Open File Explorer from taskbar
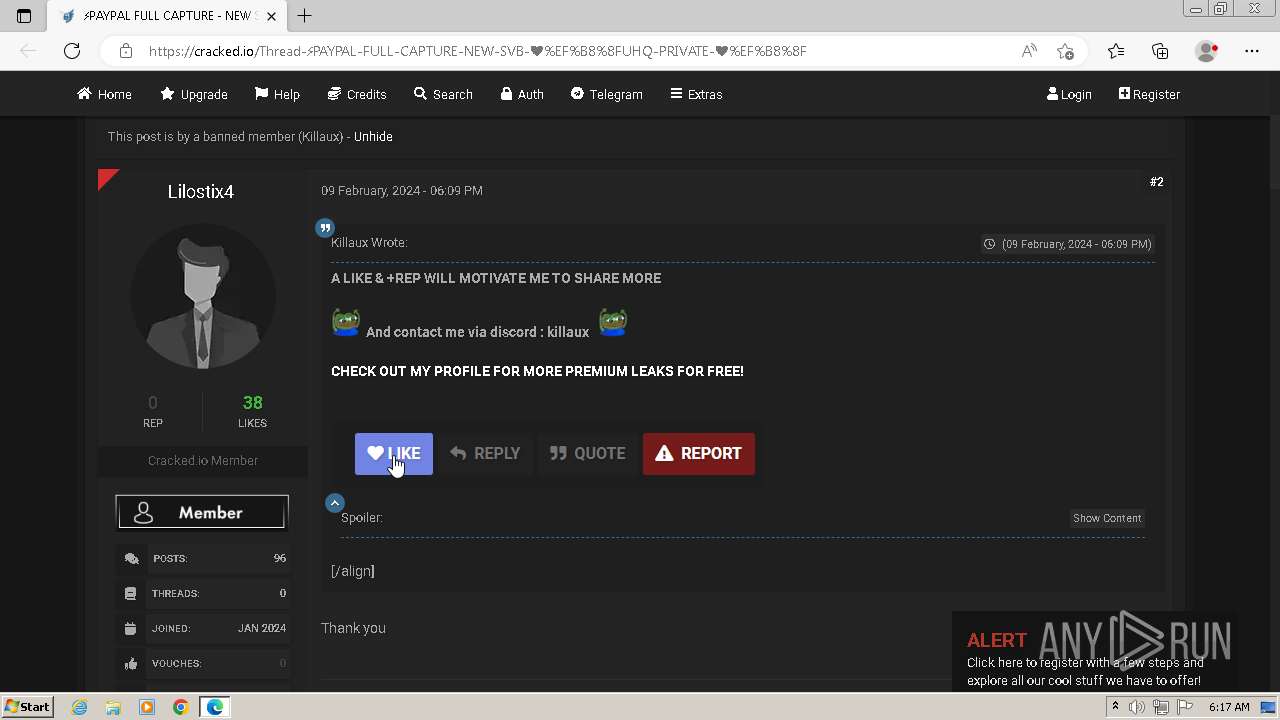1280x720 pixels. click(113, 707)
